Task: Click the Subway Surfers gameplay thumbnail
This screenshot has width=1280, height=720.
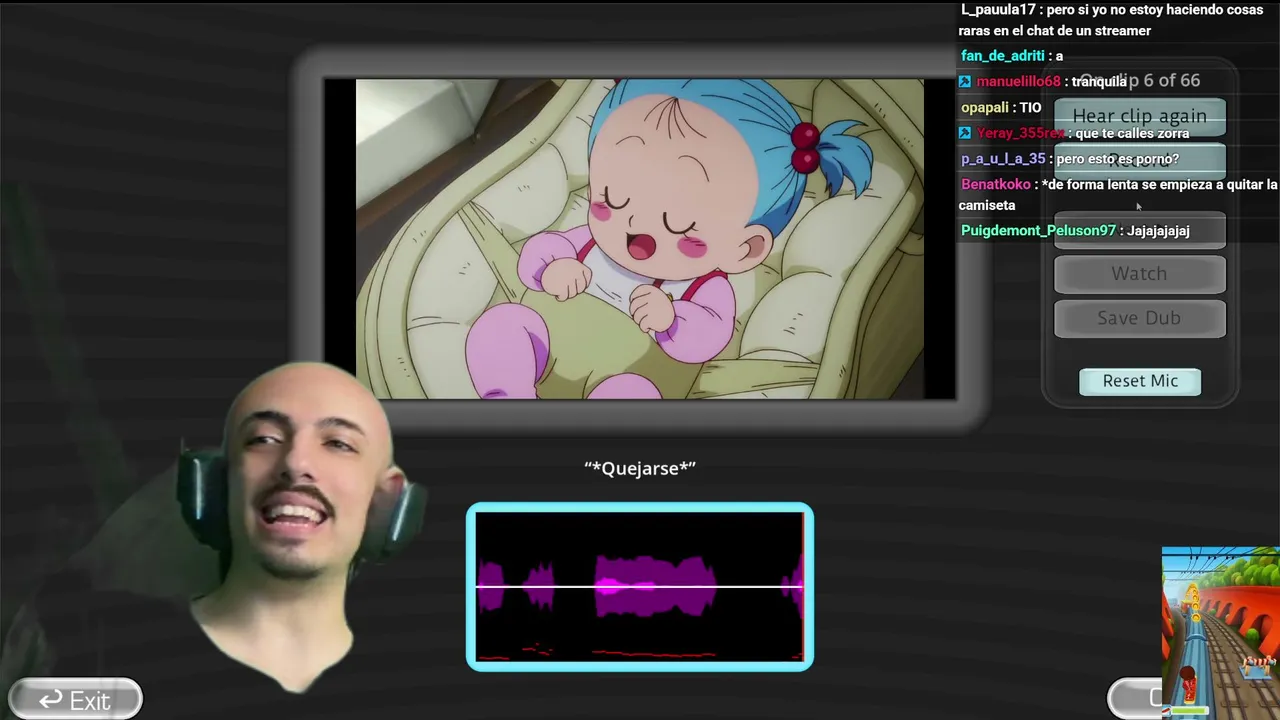Action: [1221, 632]
